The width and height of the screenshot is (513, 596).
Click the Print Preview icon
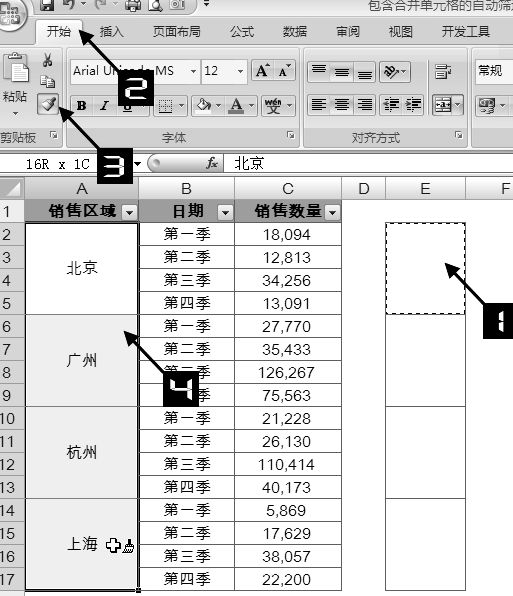pyautogui.click(x=155, y=5)
